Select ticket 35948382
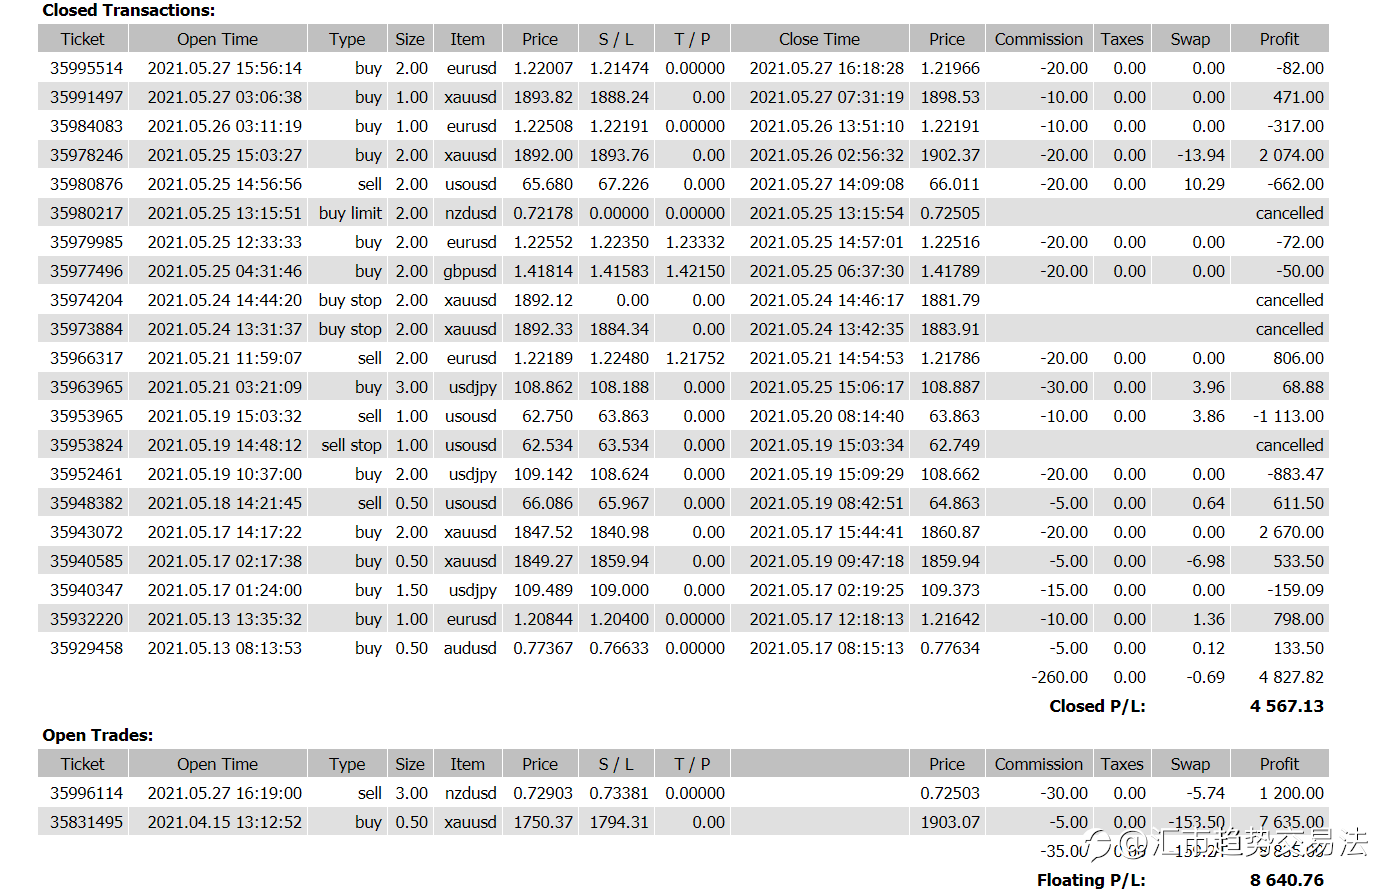 click(87, 503)
